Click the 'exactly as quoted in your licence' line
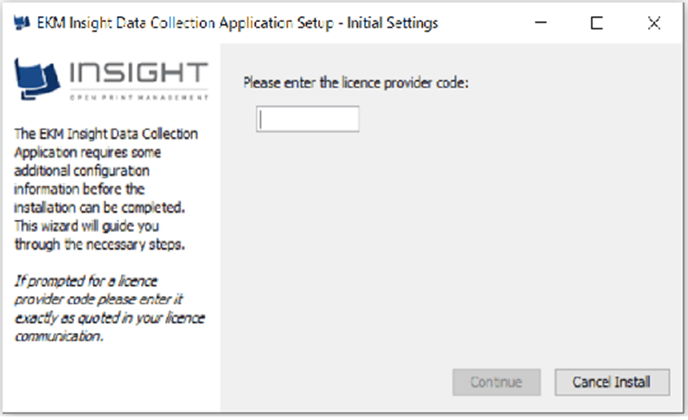The height and width of the screenshot is (420, 688). point(110,318)
